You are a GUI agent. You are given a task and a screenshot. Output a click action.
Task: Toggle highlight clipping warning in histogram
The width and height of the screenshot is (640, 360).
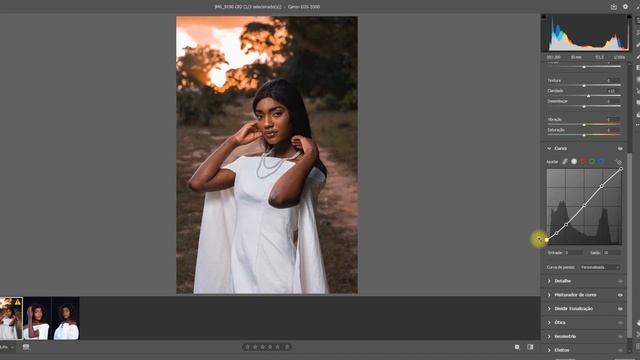629,17
